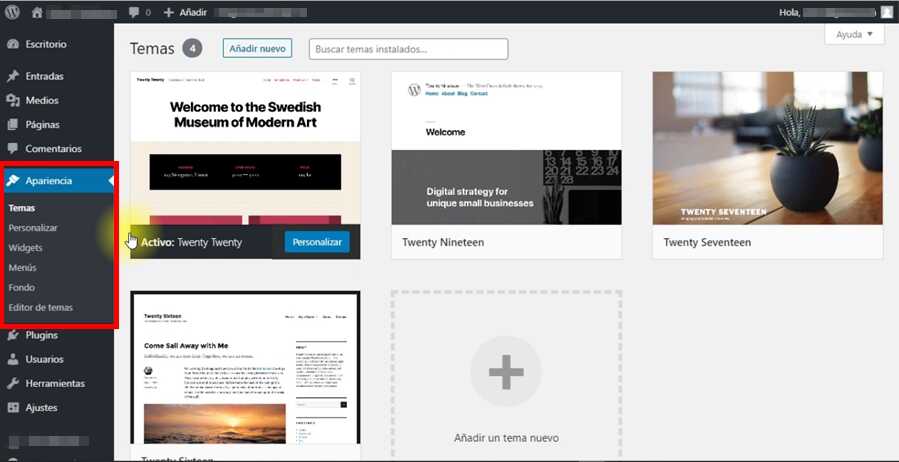Click the theme count badge 4

click(x=193, y=49)
